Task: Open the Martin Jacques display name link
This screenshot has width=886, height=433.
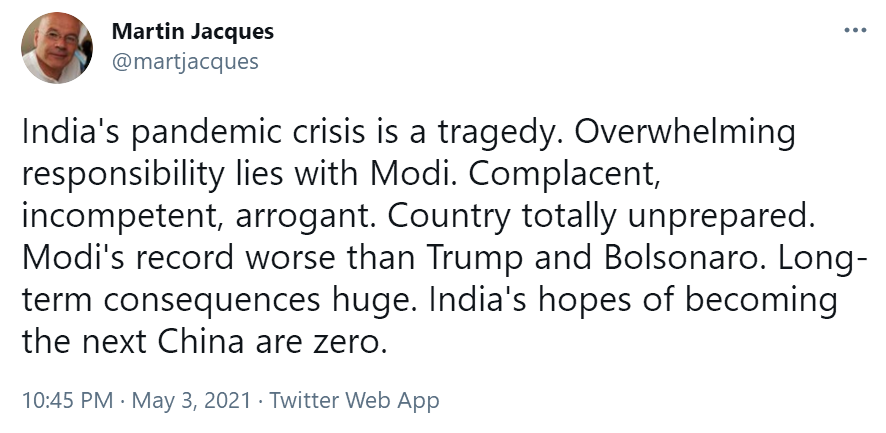Action: point(192,32)
